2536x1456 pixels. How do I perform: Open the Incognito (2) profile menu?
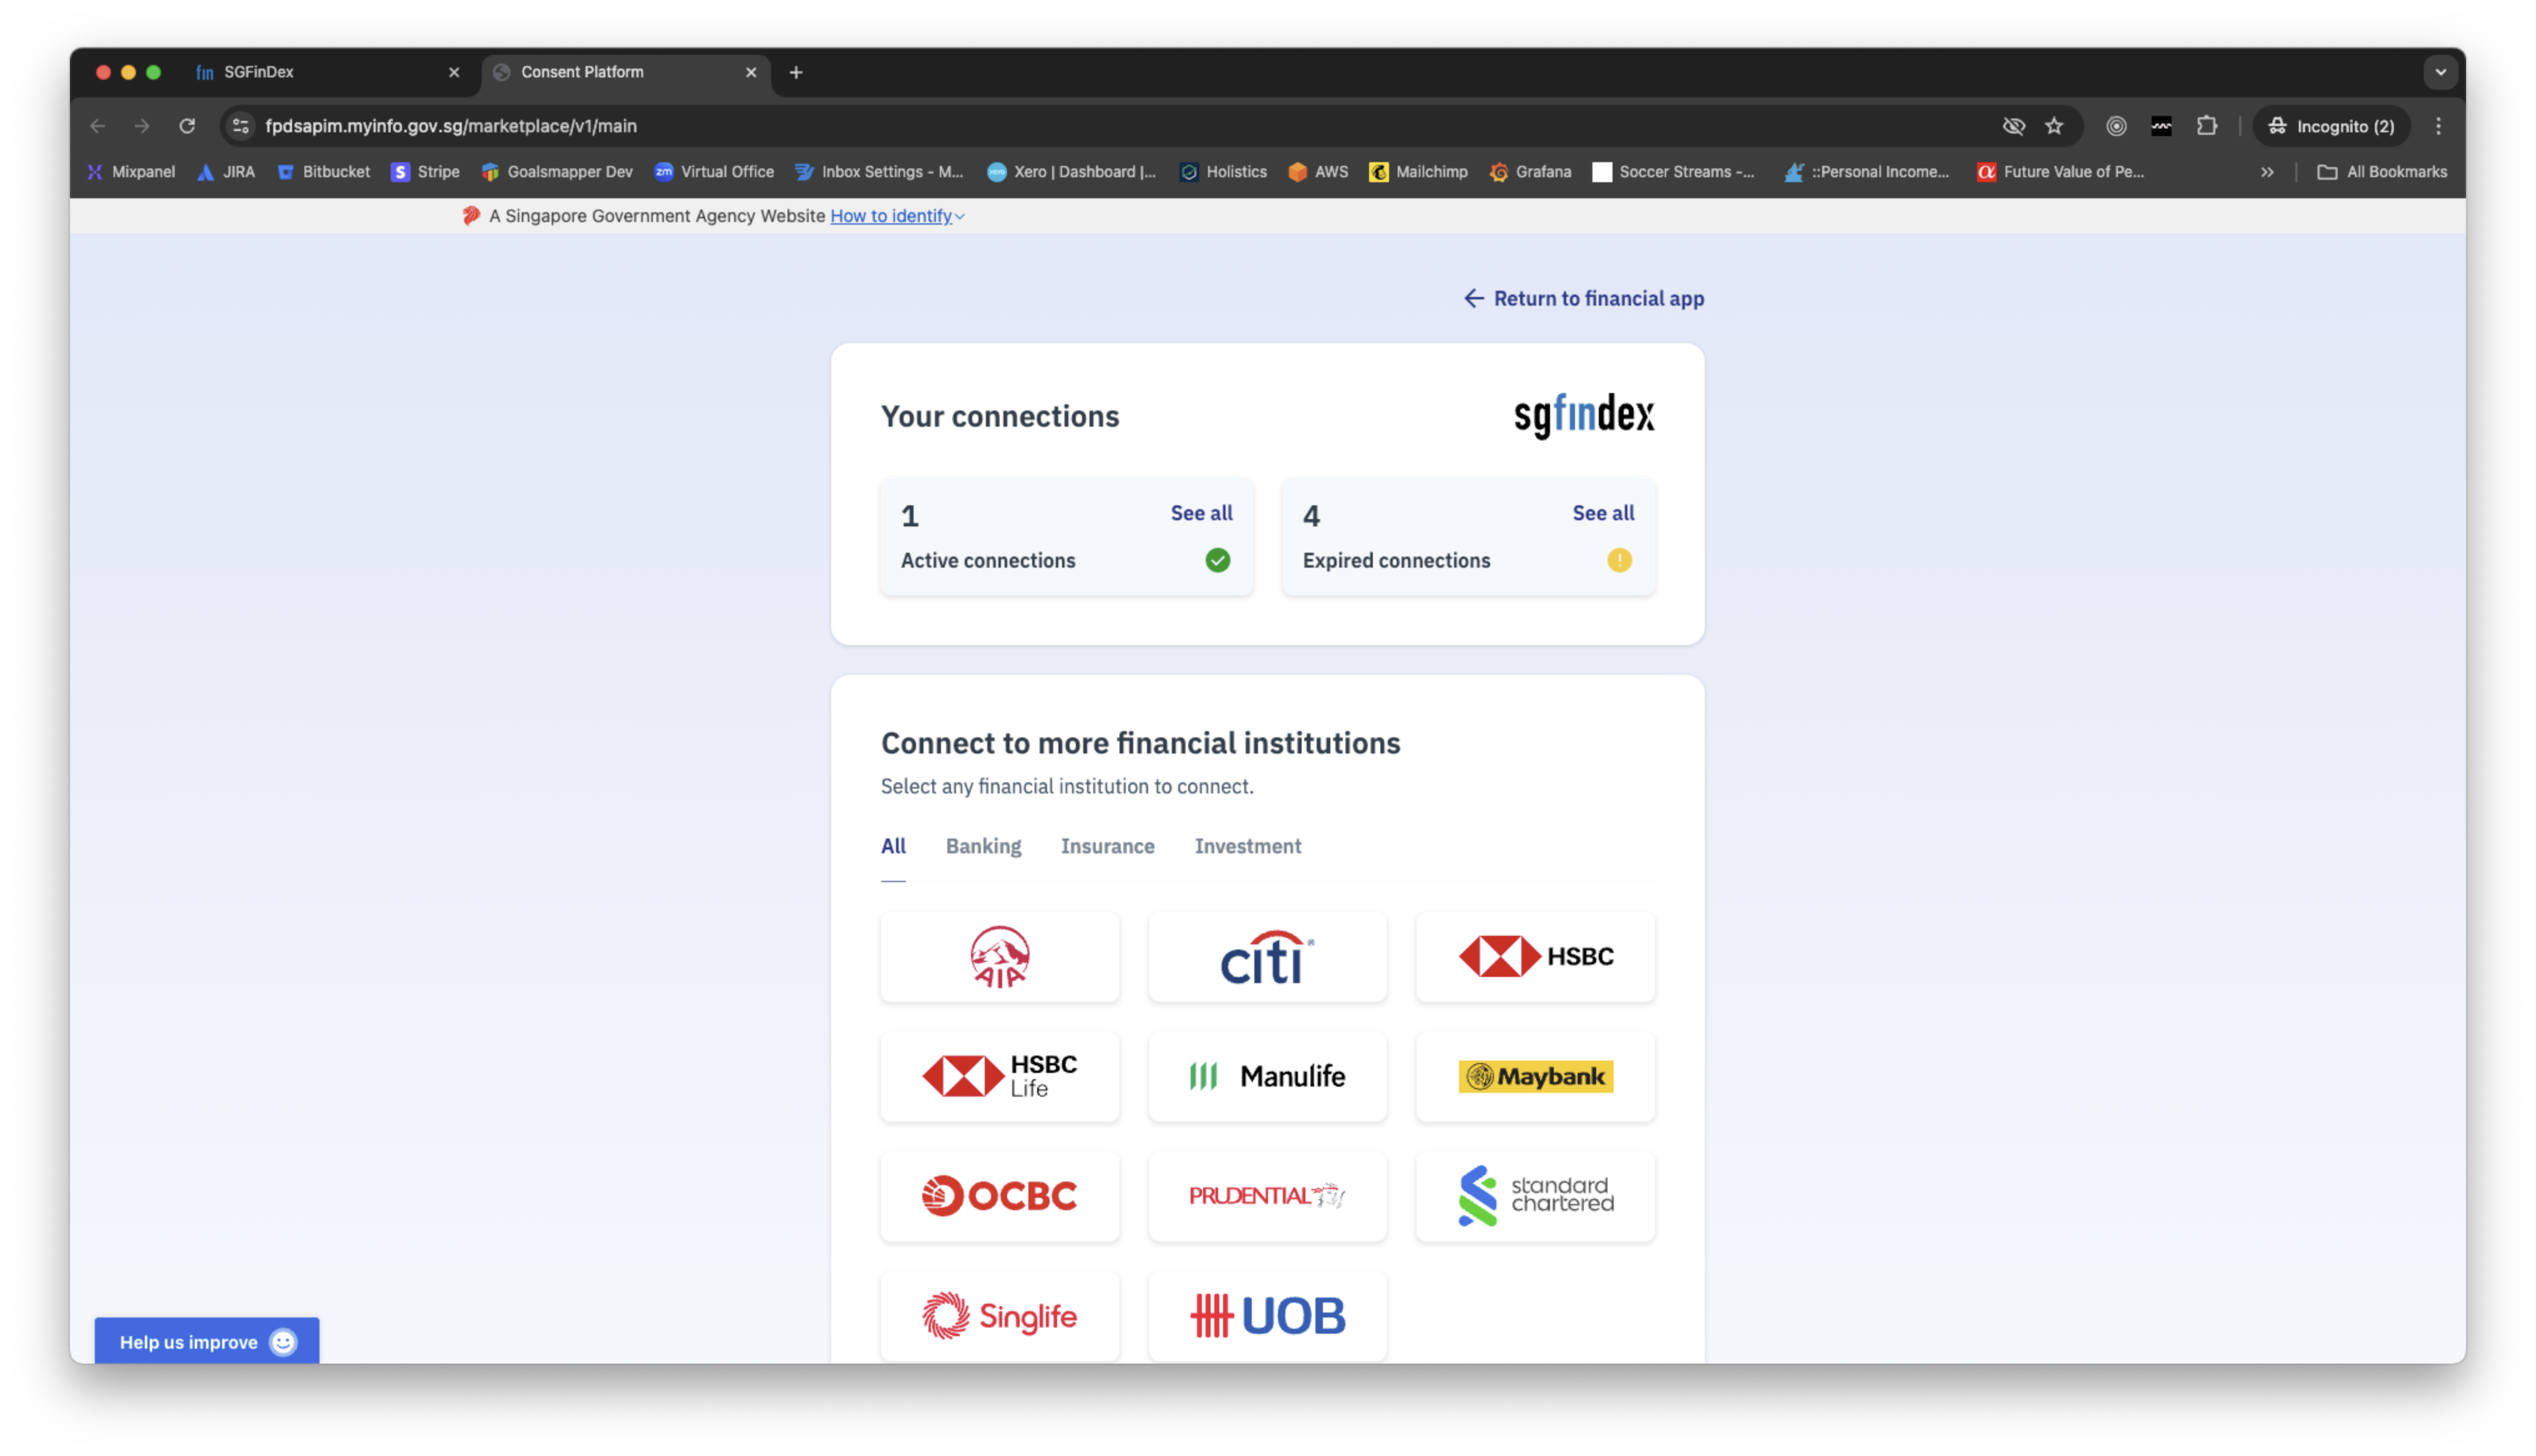click(x=2331, y=126)
